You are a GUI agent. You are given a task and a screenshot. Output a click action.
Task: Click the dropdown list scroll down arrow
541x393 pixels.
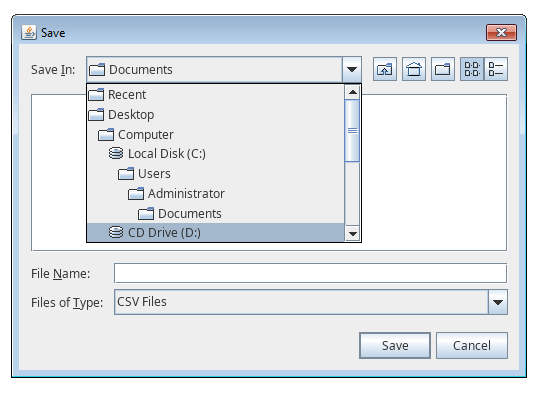click(x=353, y=234)
